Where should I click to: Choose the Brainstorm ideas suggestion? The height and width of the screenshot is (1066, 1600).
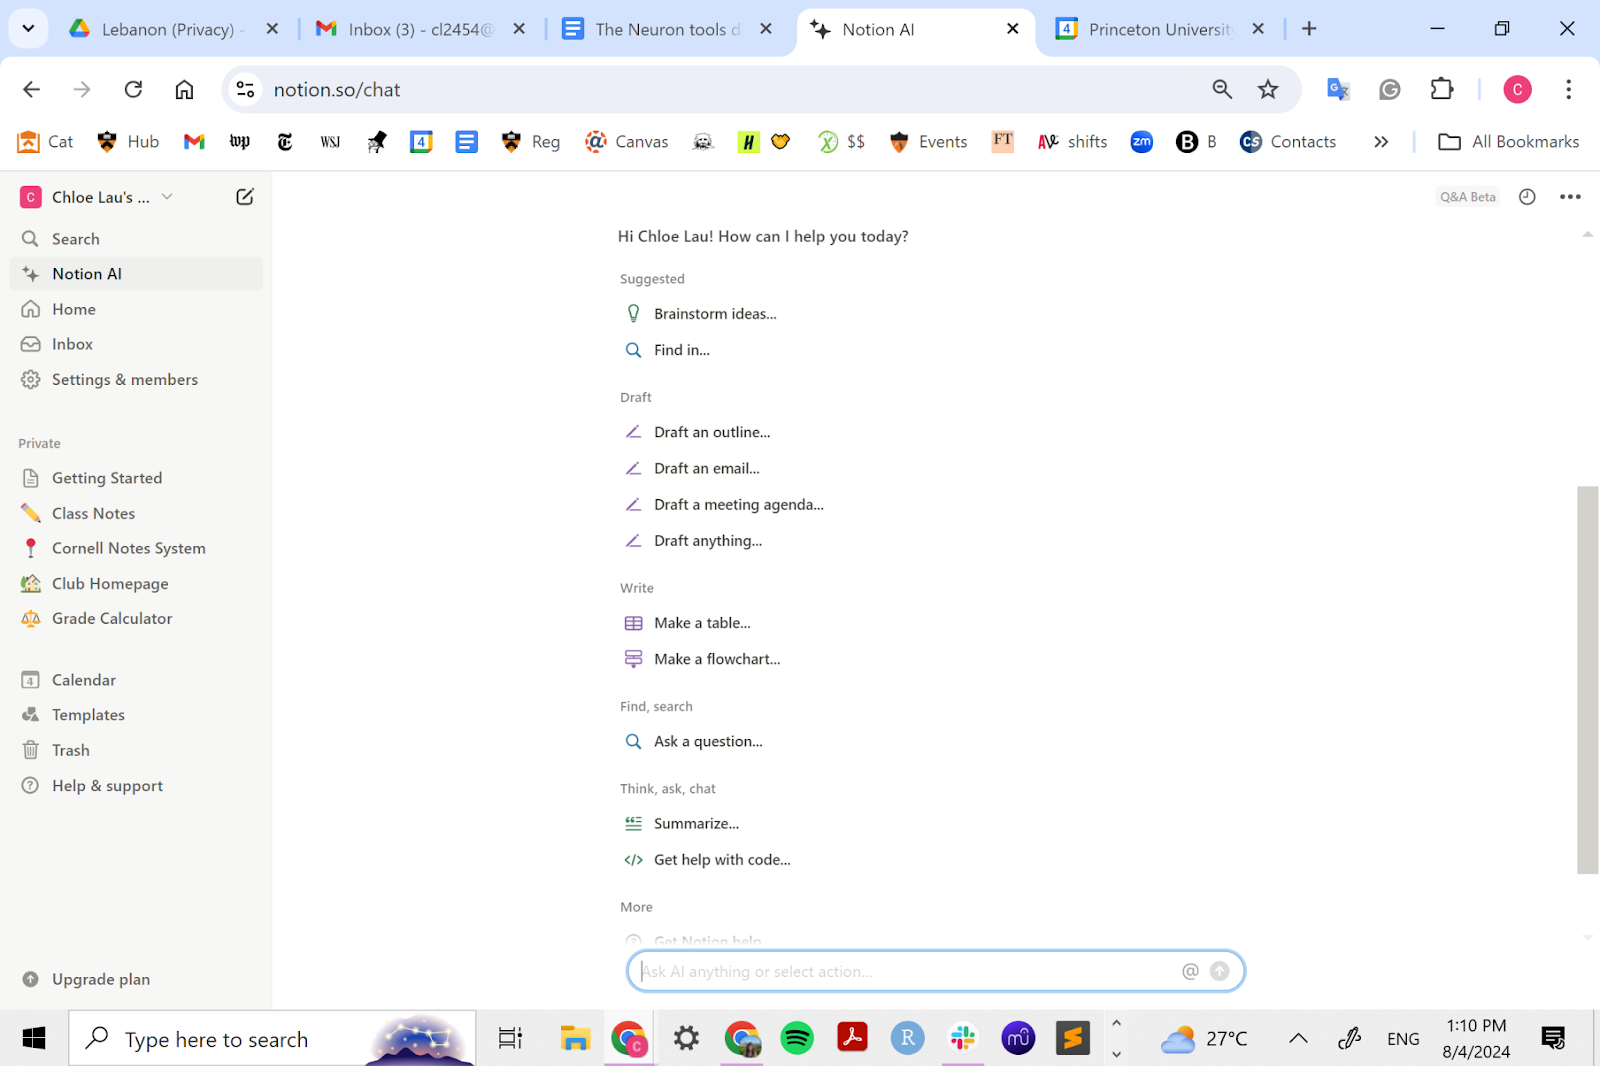point(700,314)
